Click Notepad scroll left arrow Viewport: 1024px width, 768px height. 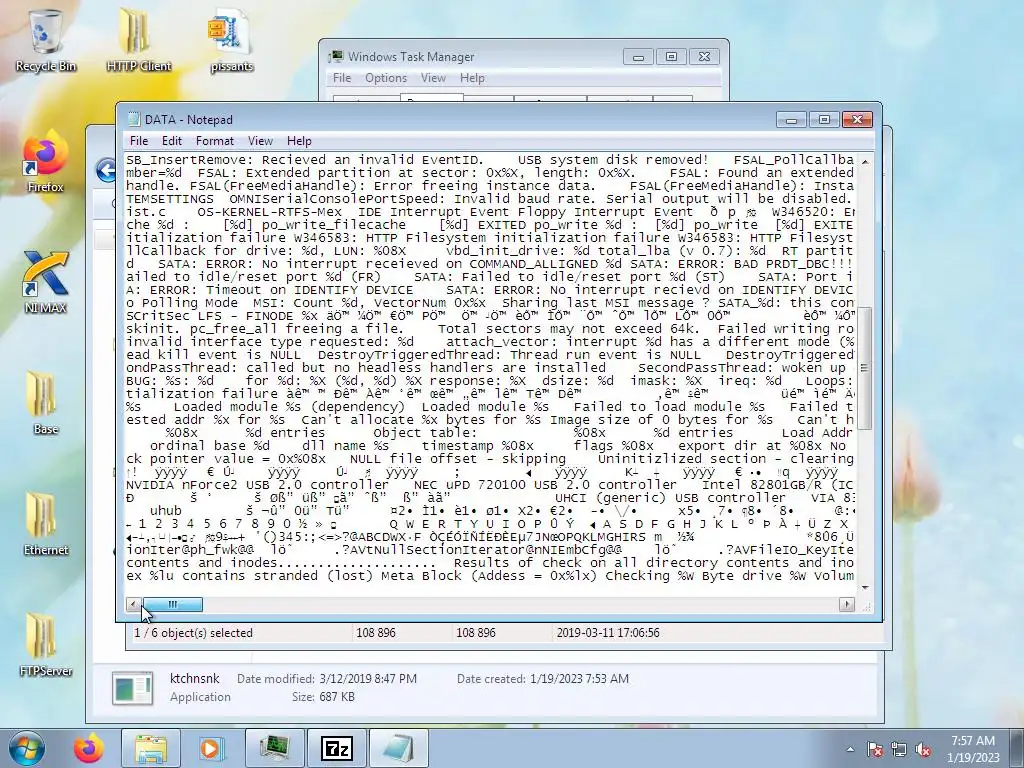pyautogui.click(x=133, y=604)
